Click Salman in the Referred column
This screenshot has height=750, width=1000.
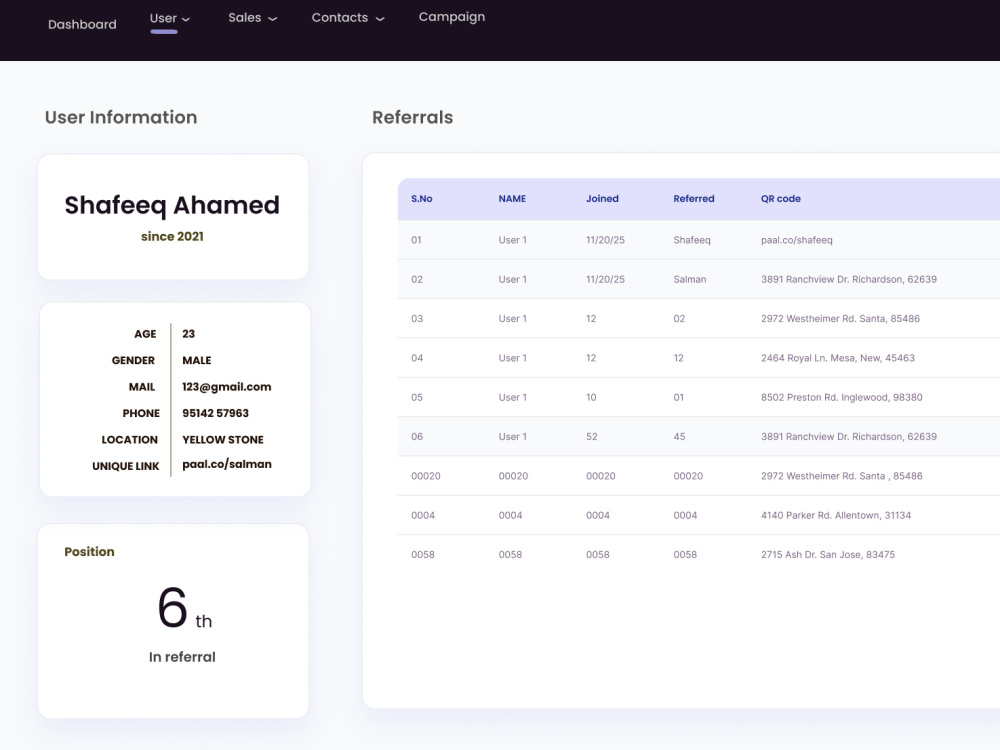point(690,279)
